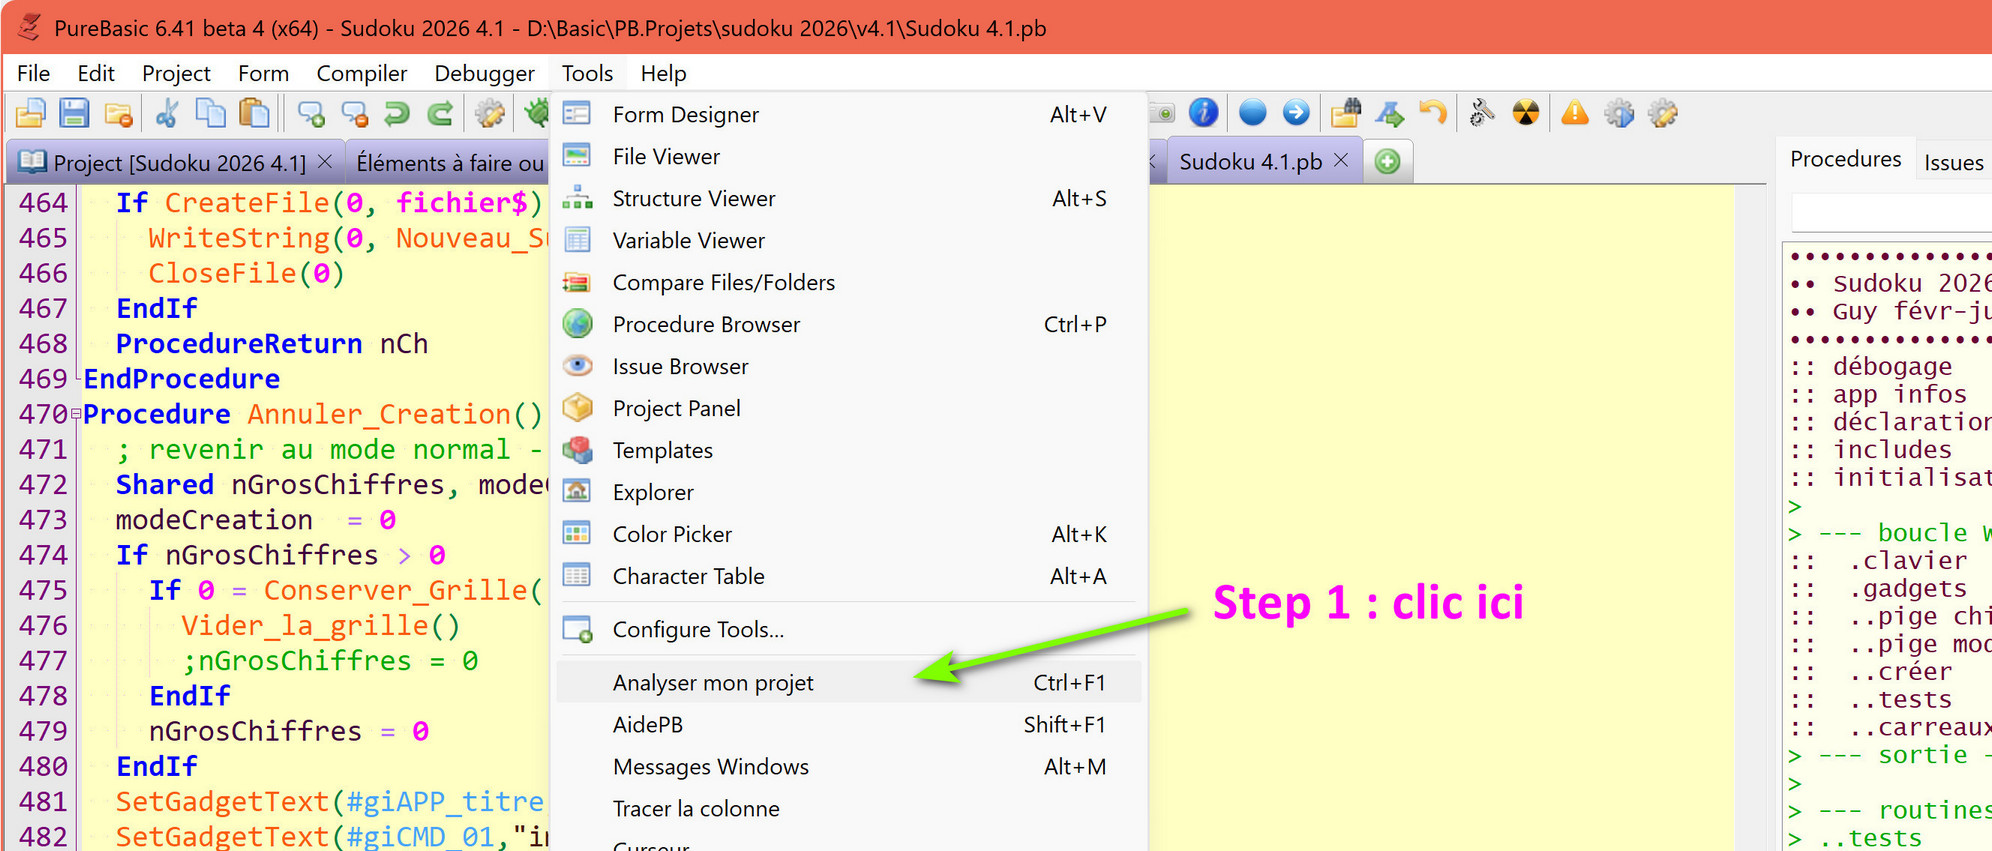Click the radioactive yellow-black toolbar icon
This screenshot has height=851, width=1992.
[x=1526, y=113]
